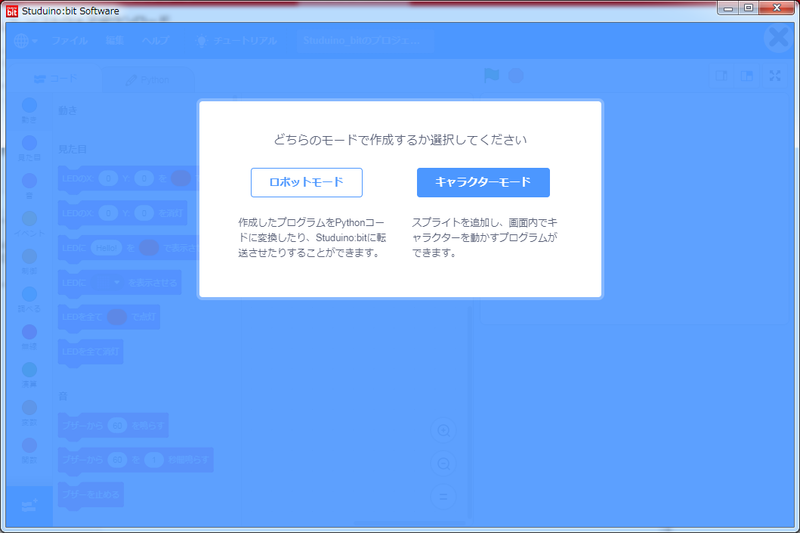
Task: Select the 調べる block category
Action: point(29,299)
